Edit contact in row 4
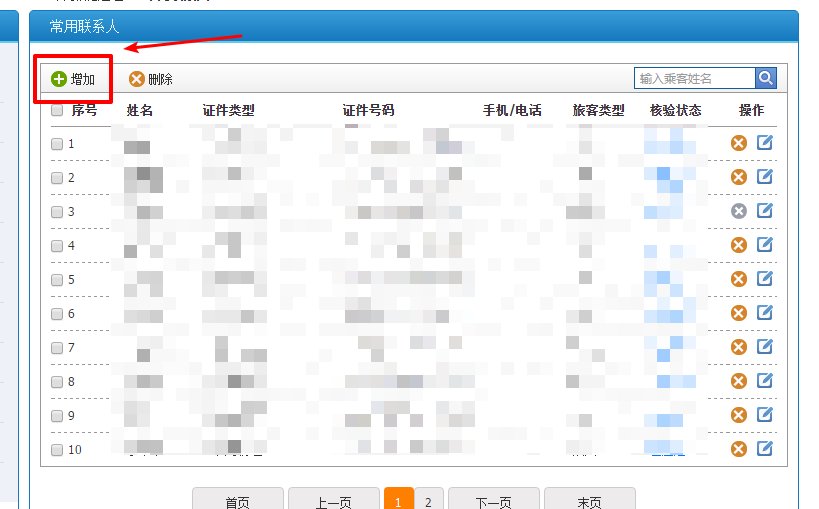Viewport: 819px width, 509px height. click(765, 244)
